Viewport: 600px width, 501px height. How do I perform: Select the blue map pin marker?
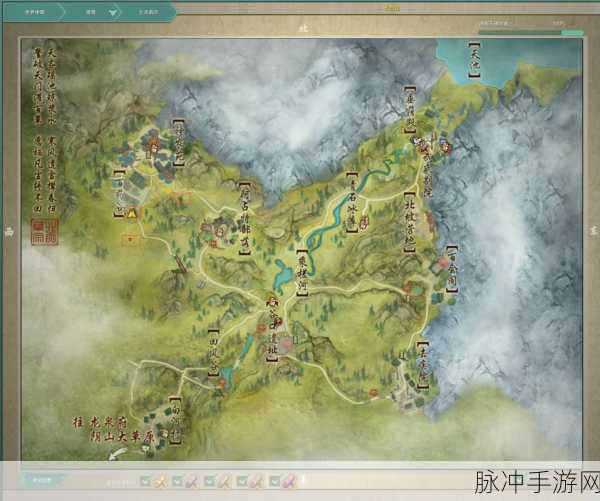coord(192,481)
